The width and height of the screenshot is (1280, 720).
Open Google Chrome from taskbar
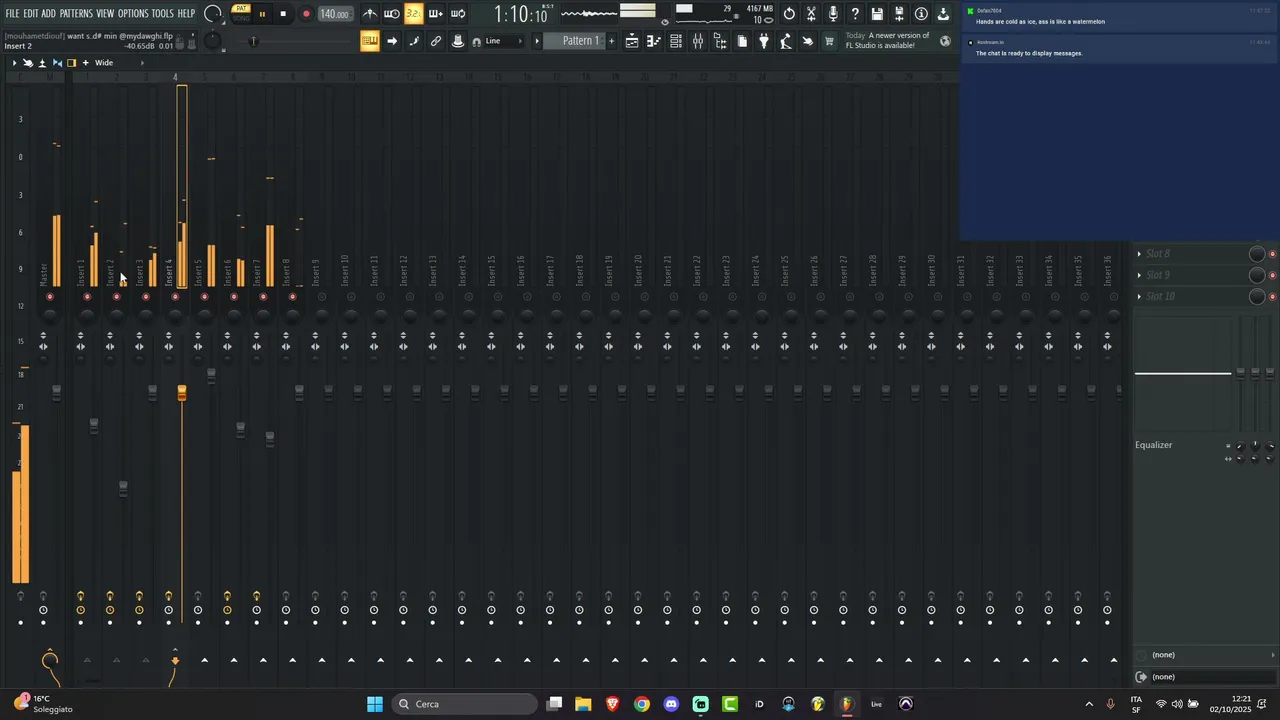point(642,704)
